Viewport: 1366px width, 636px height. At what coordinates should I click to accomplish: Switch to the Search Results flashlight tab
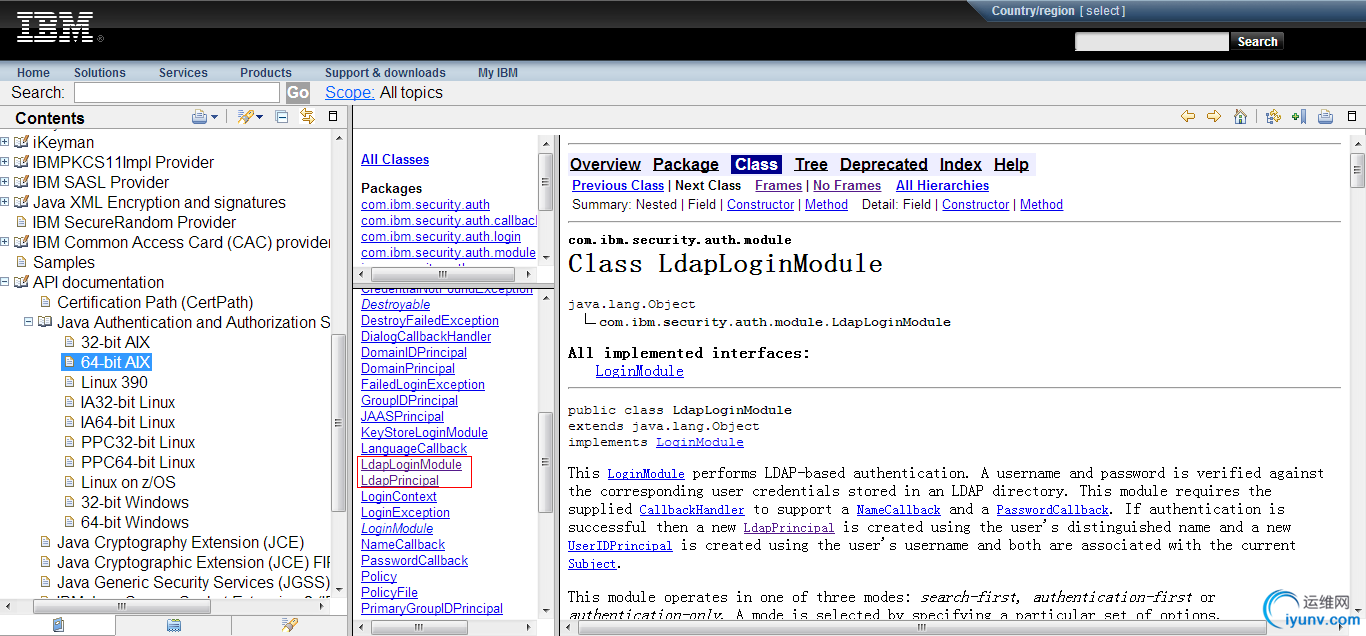click(x=289, y=625)
